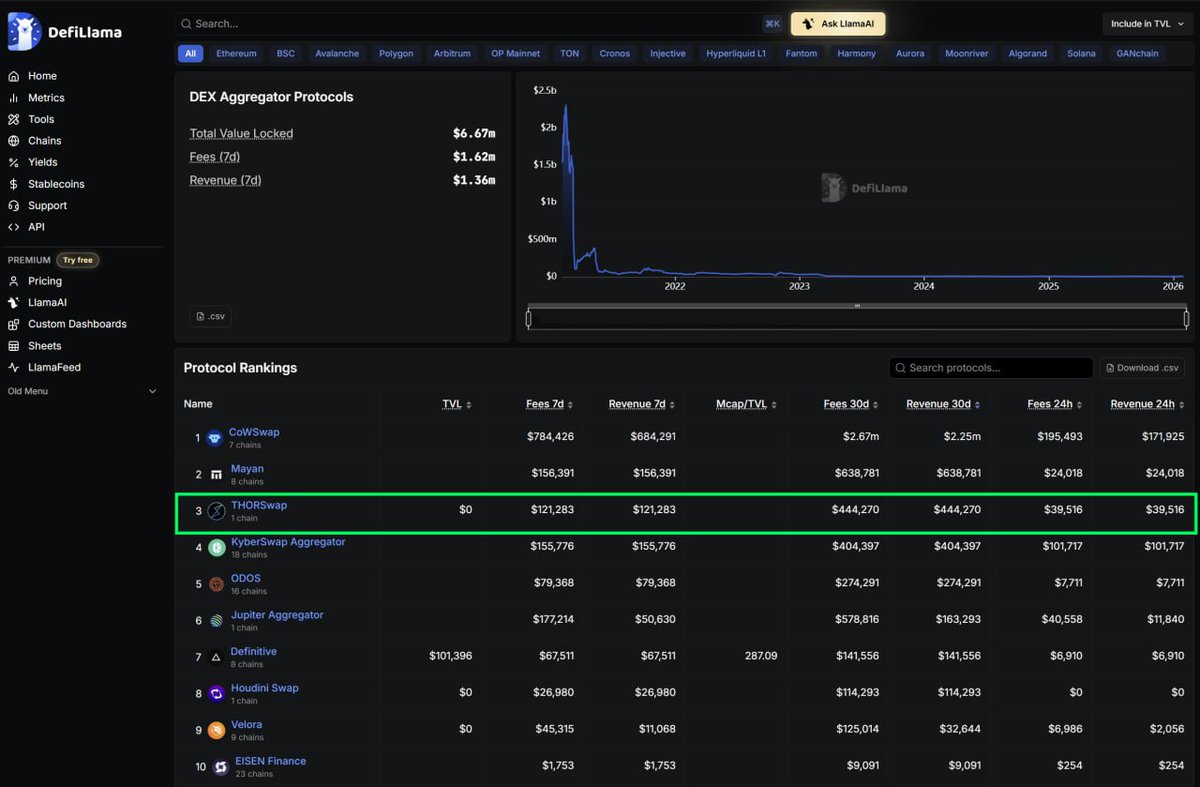Download the .csv under protocol stats
Screen dimensions: 1200x787
pos(210,316)
